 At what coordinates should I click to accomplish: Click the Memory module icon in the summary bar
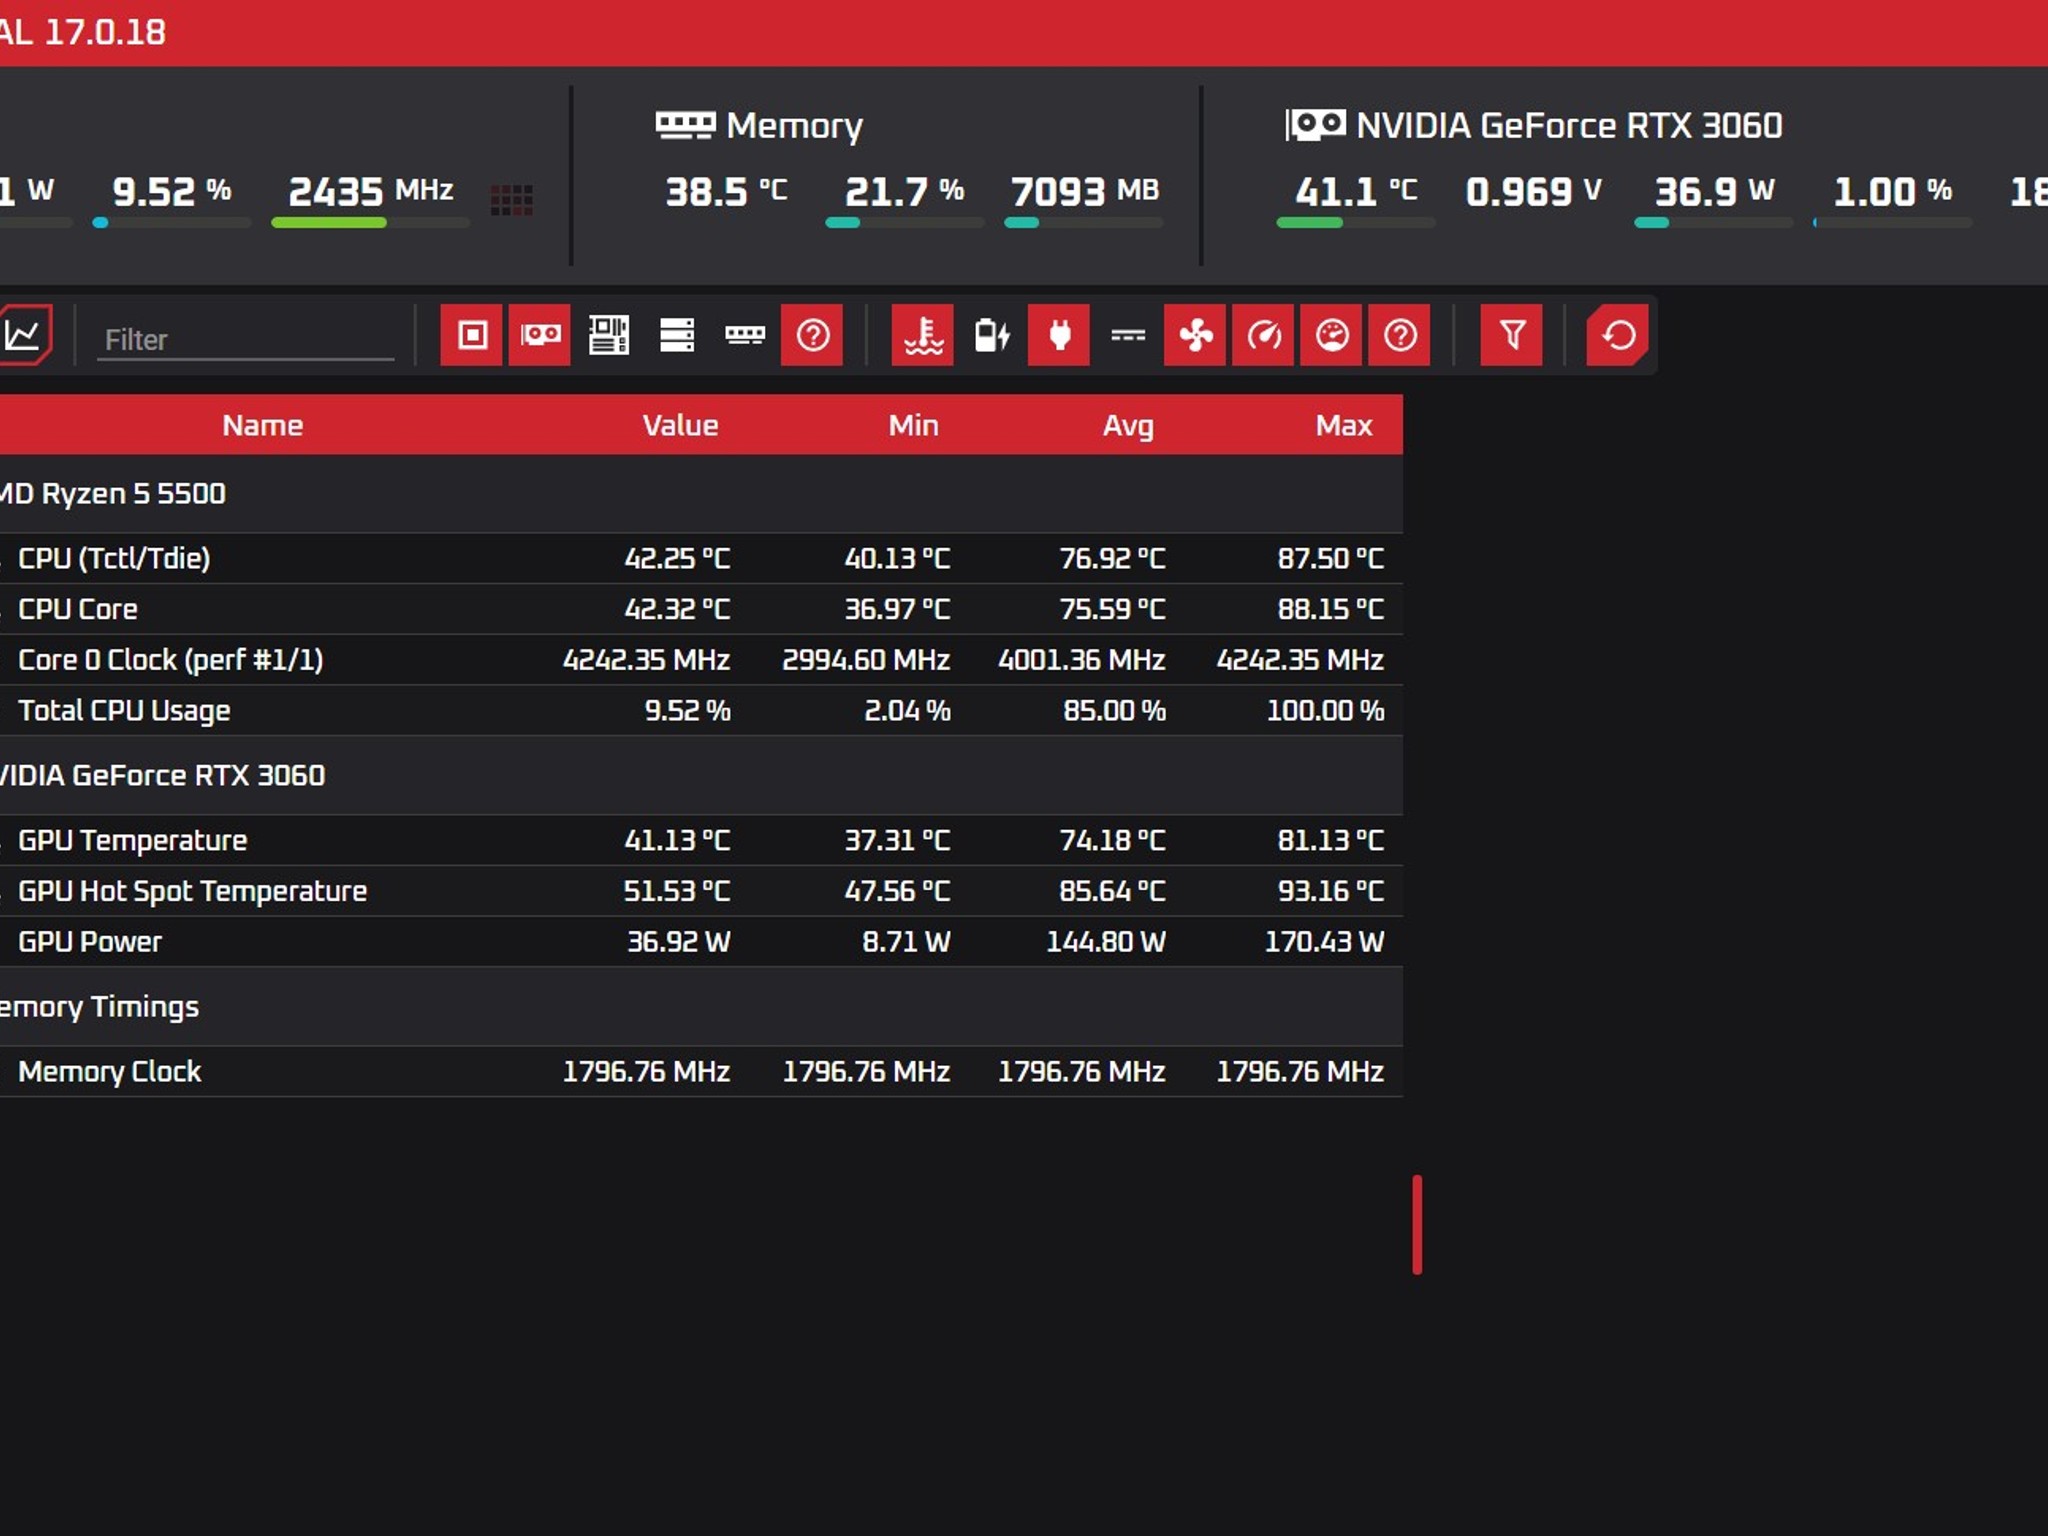pyautogui.click(x=685, y=125)
